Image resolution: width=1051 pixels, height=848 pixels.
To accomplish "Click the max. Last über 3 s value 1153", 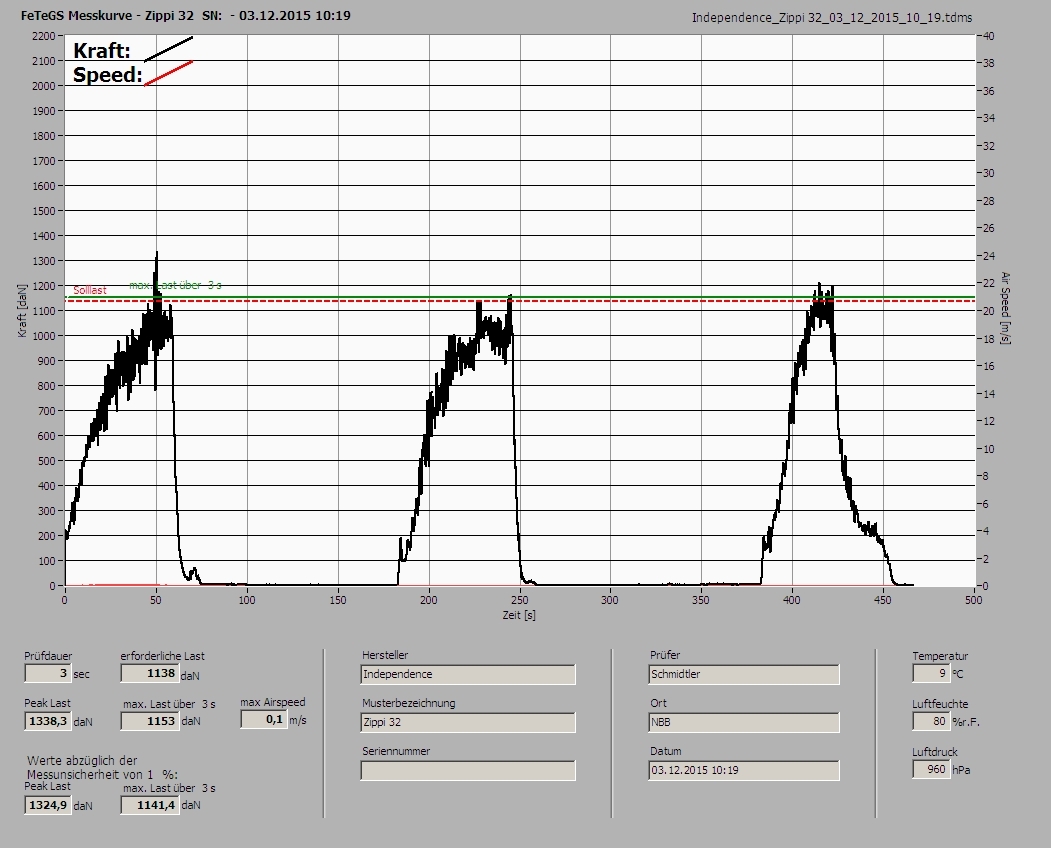I will (x=149, y=721).
